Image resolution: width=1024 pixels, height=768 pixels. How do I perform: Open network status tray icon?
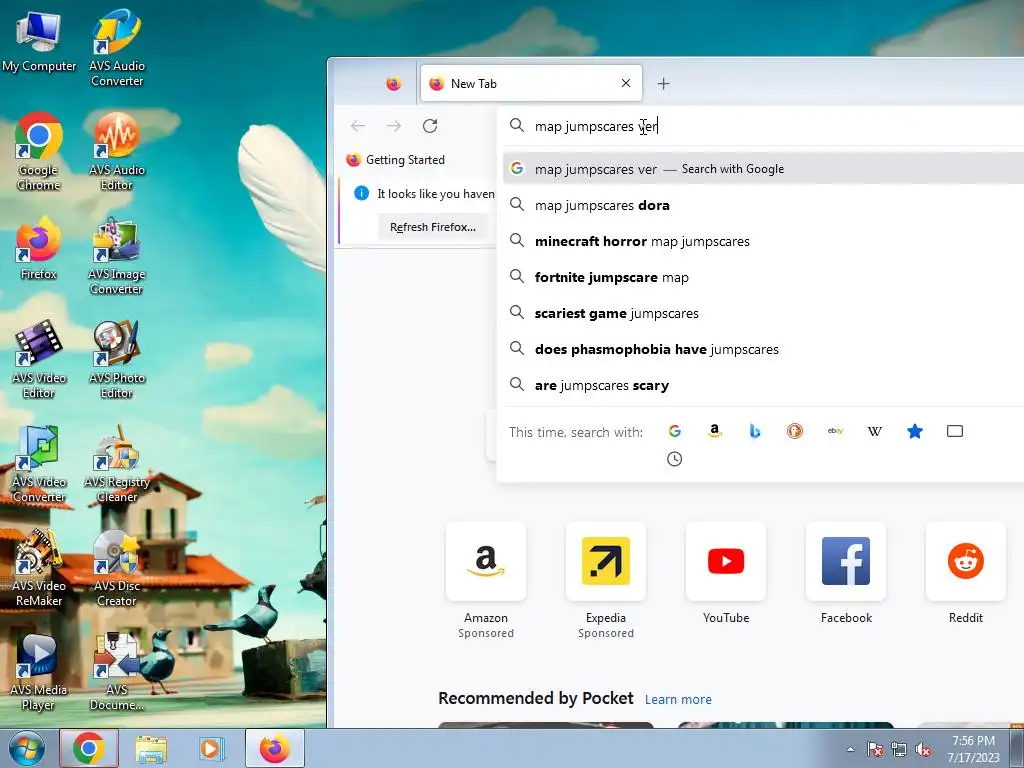tap(899, 749)
